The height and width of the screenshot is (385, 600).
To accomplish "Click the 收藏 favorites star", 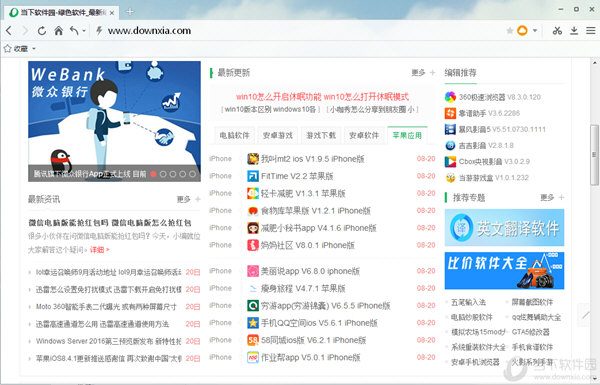I will [x=8, y=49].
